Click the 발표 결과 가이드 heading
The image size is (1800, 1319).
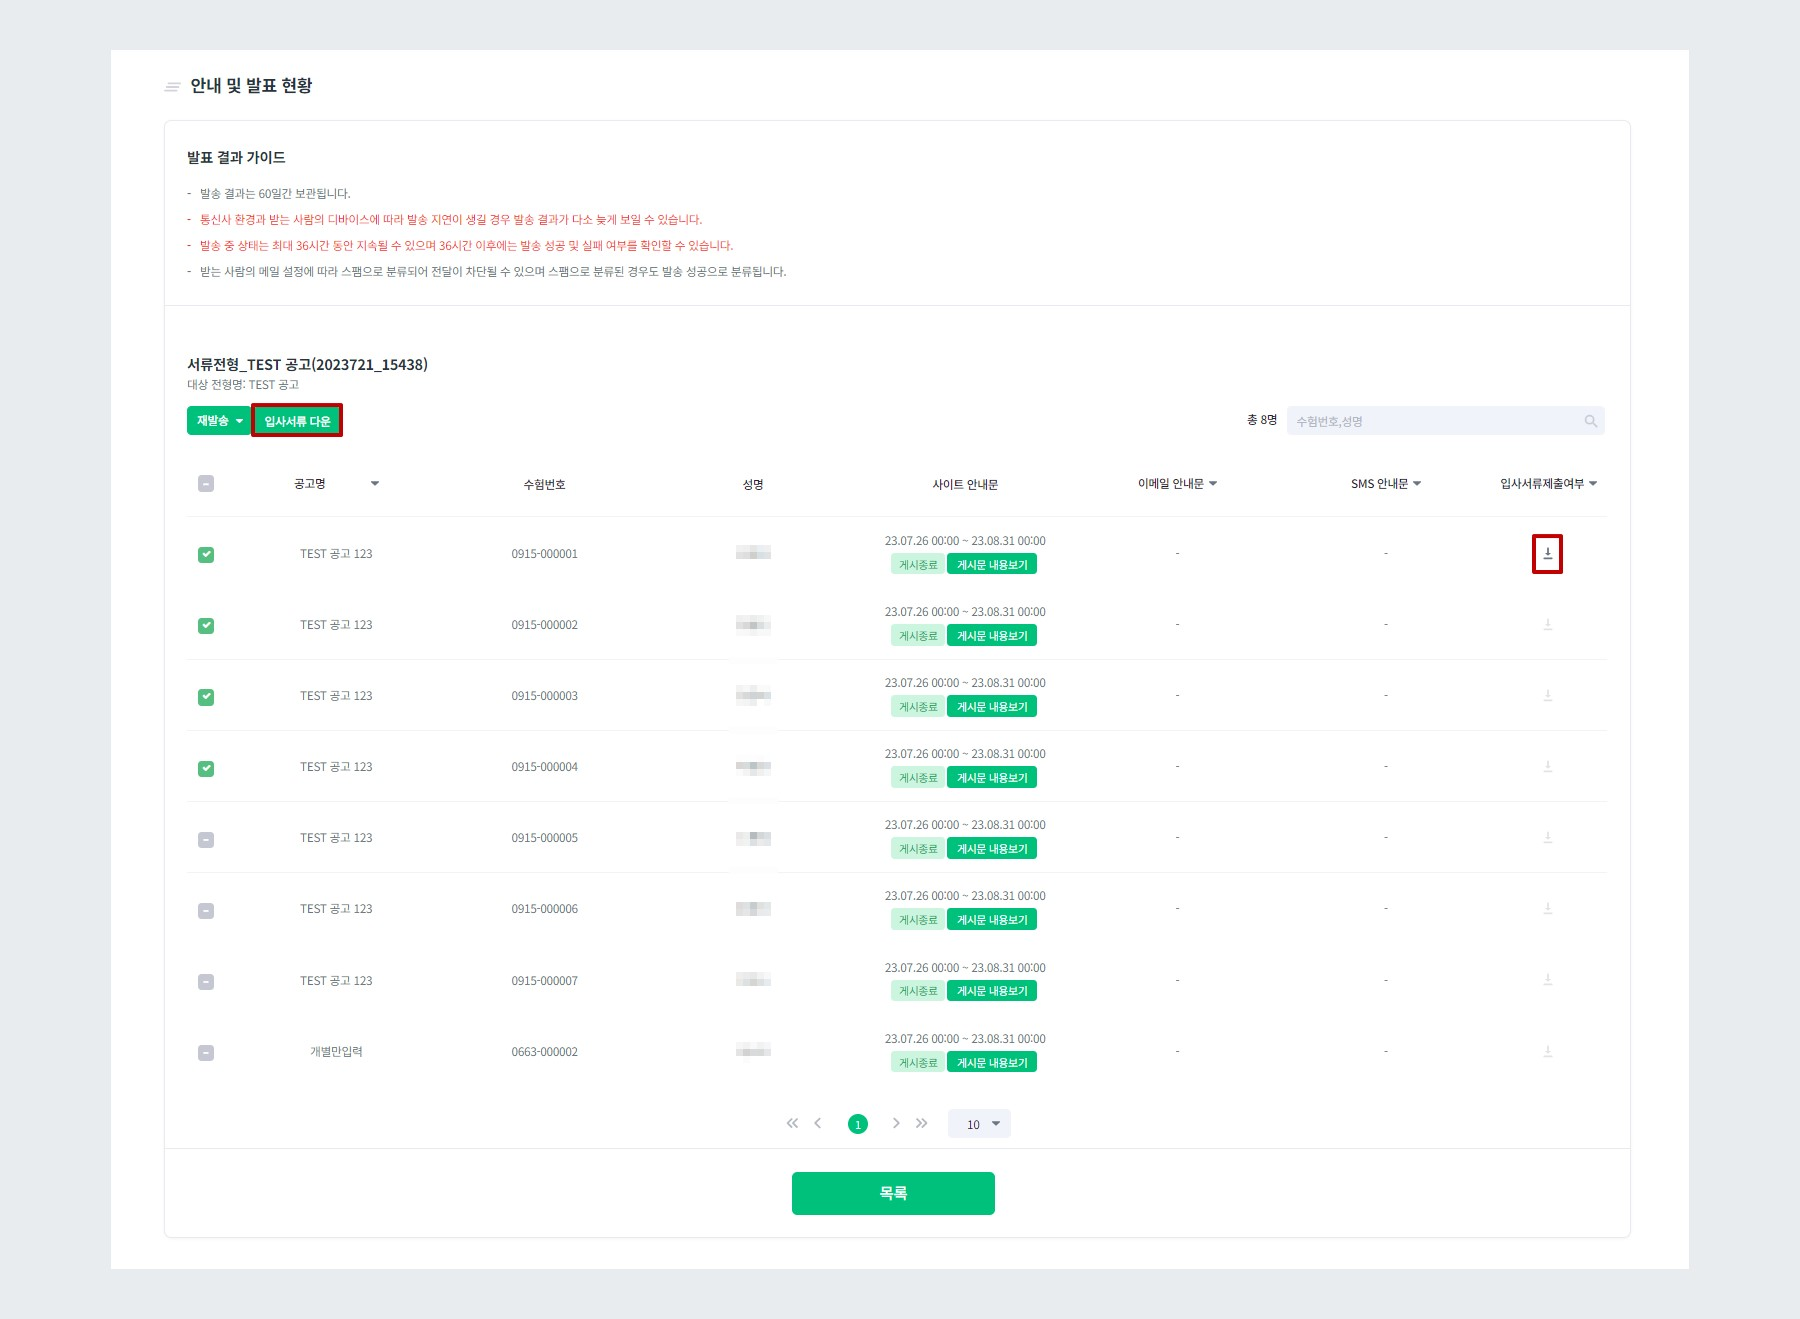[236, 158]
